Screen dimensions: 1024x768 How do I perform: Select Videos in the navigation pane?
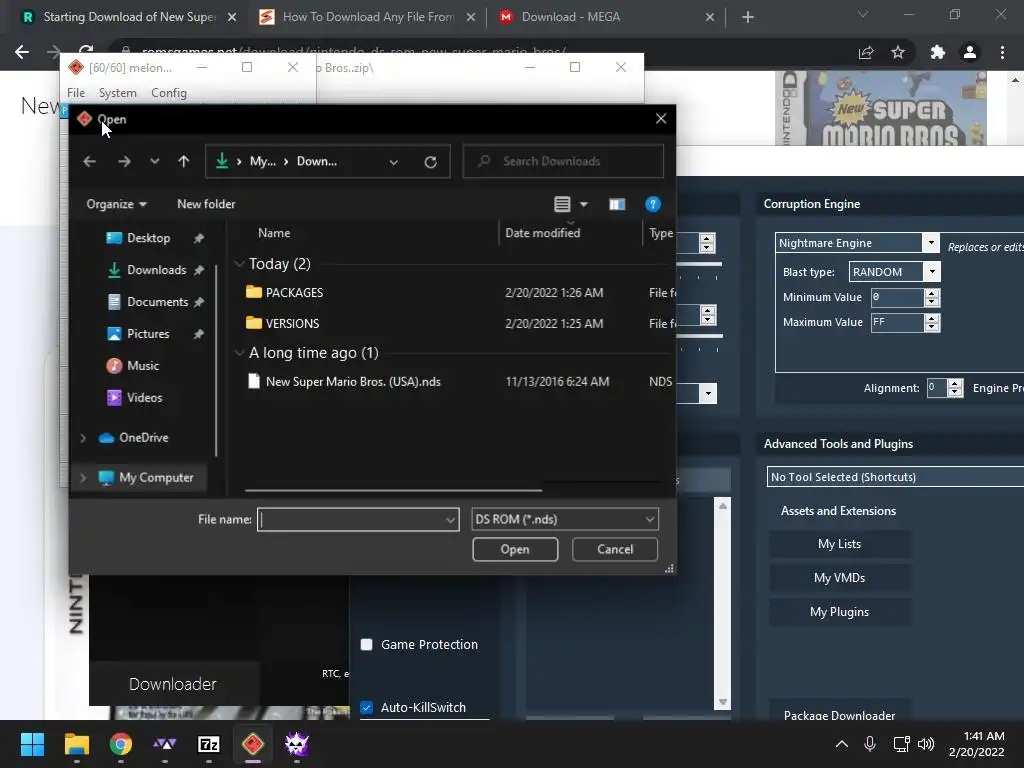pyautogui.click(x=144, y=397)
